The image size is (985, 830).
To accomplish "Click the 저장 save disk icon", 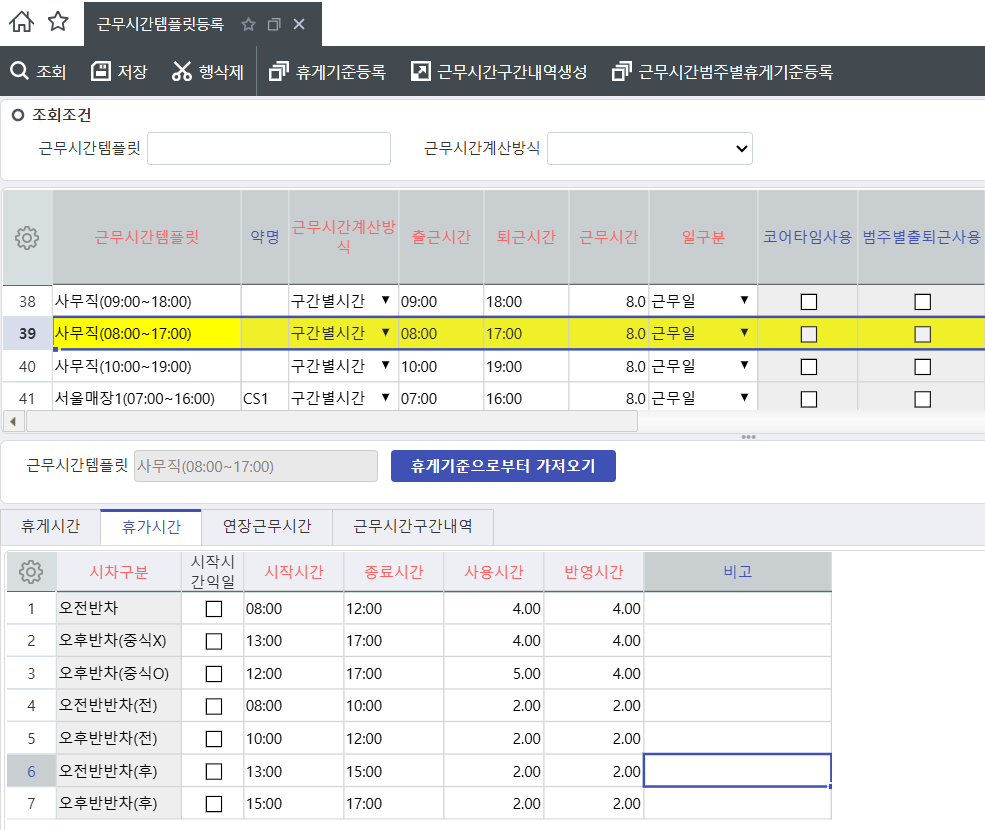I will coord(101,71).
